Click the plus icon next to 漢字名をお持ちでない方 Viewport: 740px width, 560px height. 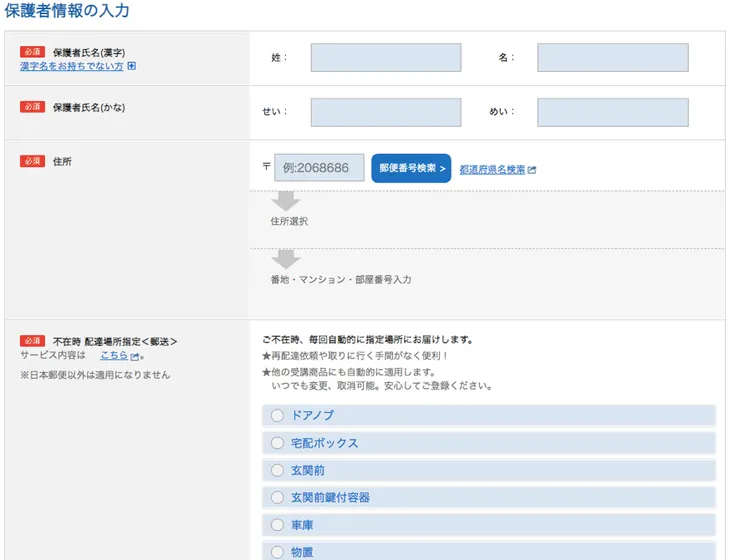tap(132, 66)
